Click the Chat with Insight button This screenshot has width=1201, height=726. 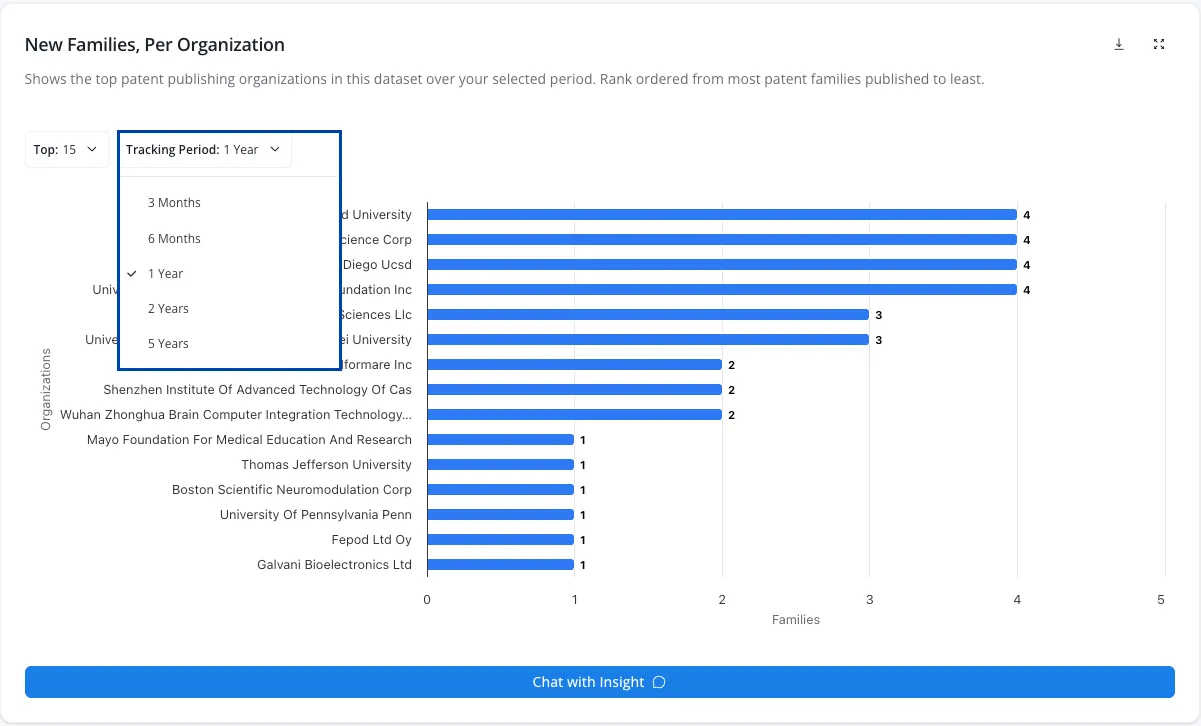pyautogui.click(x=600, y=682)
